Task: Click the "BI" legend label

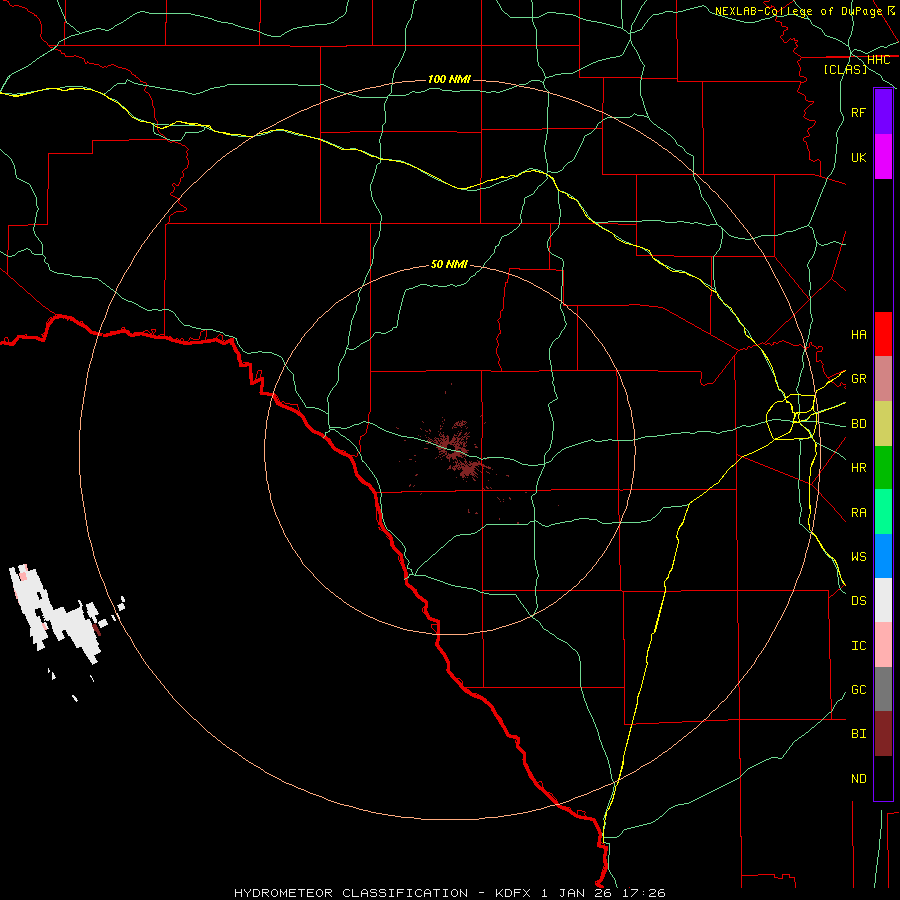Action: click(858, 734)
